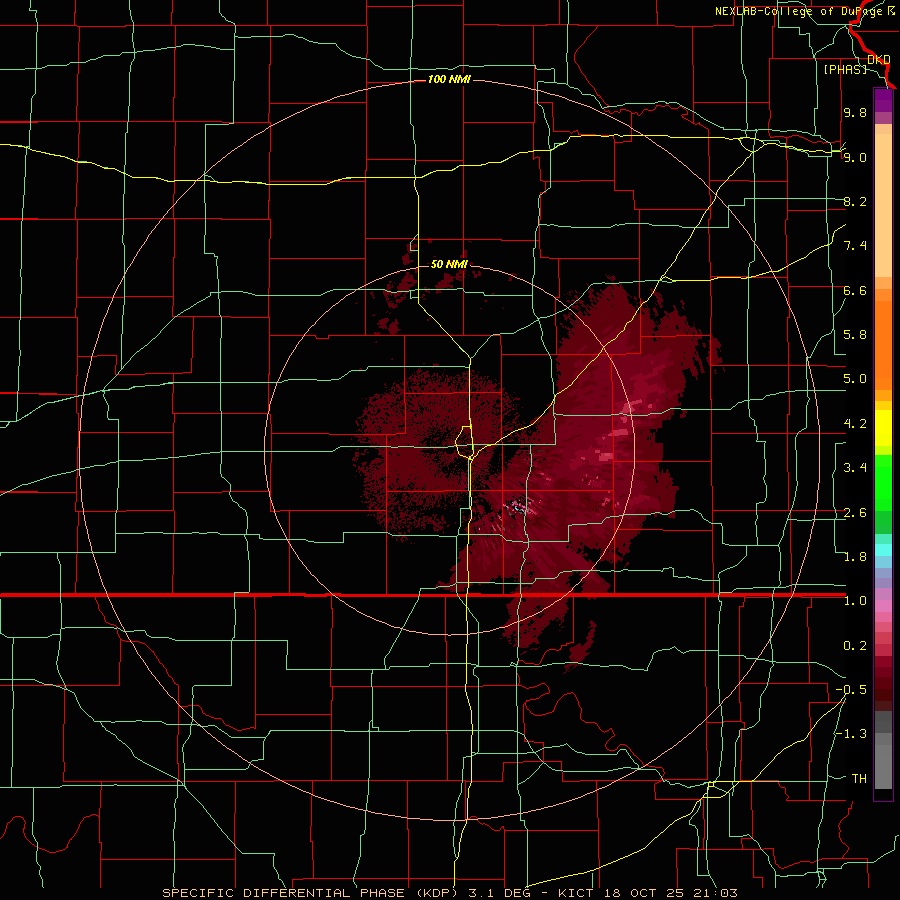Click the 1.0 scale value
Image resolution: width=900 pixels, height=900 pixels.
click(855, 601)
